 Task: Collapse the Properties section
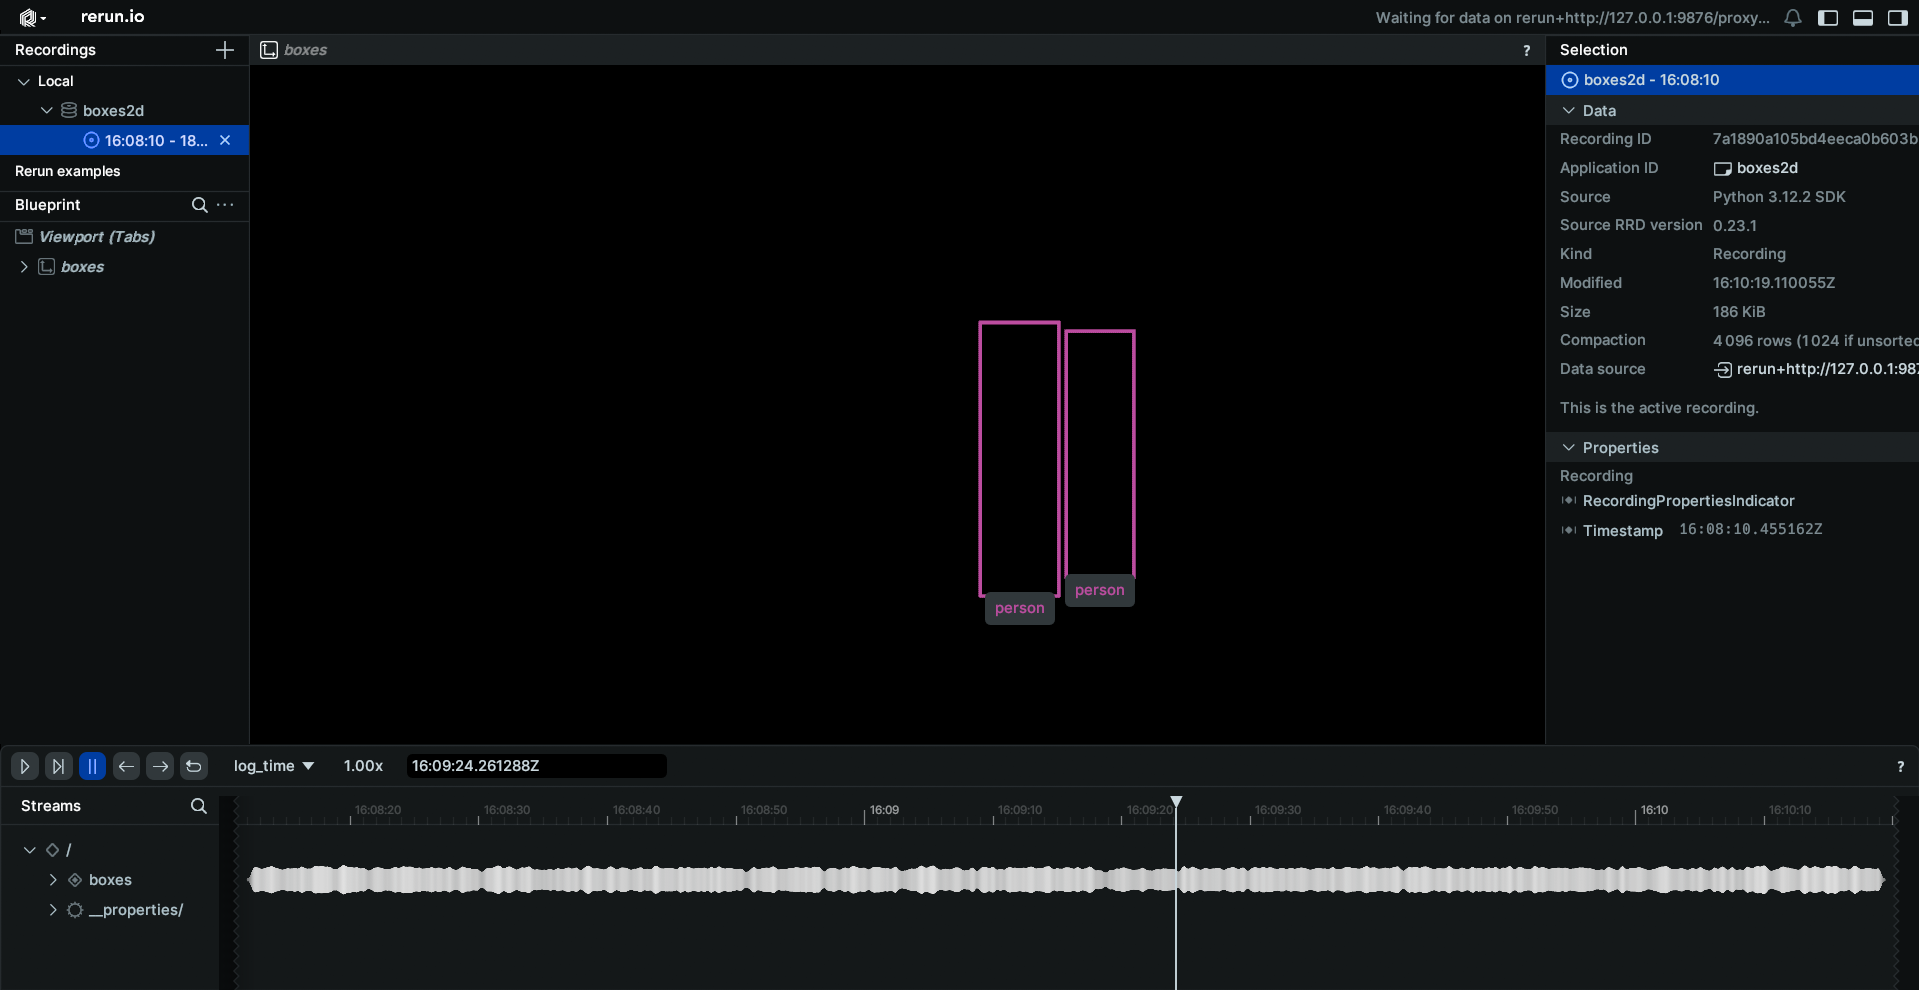click(x=1568, y=448)
